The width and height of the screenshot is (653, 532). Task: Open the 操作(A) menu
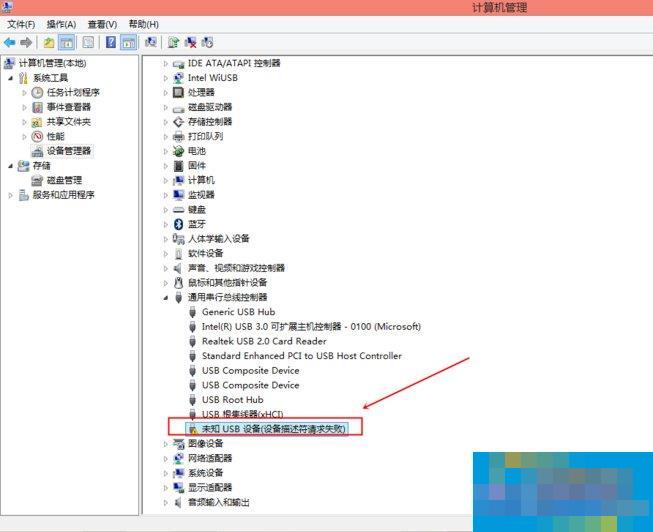point(61,25)
